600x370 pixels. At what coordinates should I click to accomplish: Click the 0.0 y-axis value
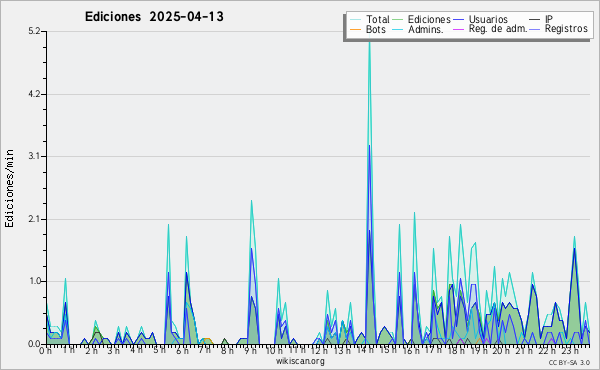pos(34,344)
